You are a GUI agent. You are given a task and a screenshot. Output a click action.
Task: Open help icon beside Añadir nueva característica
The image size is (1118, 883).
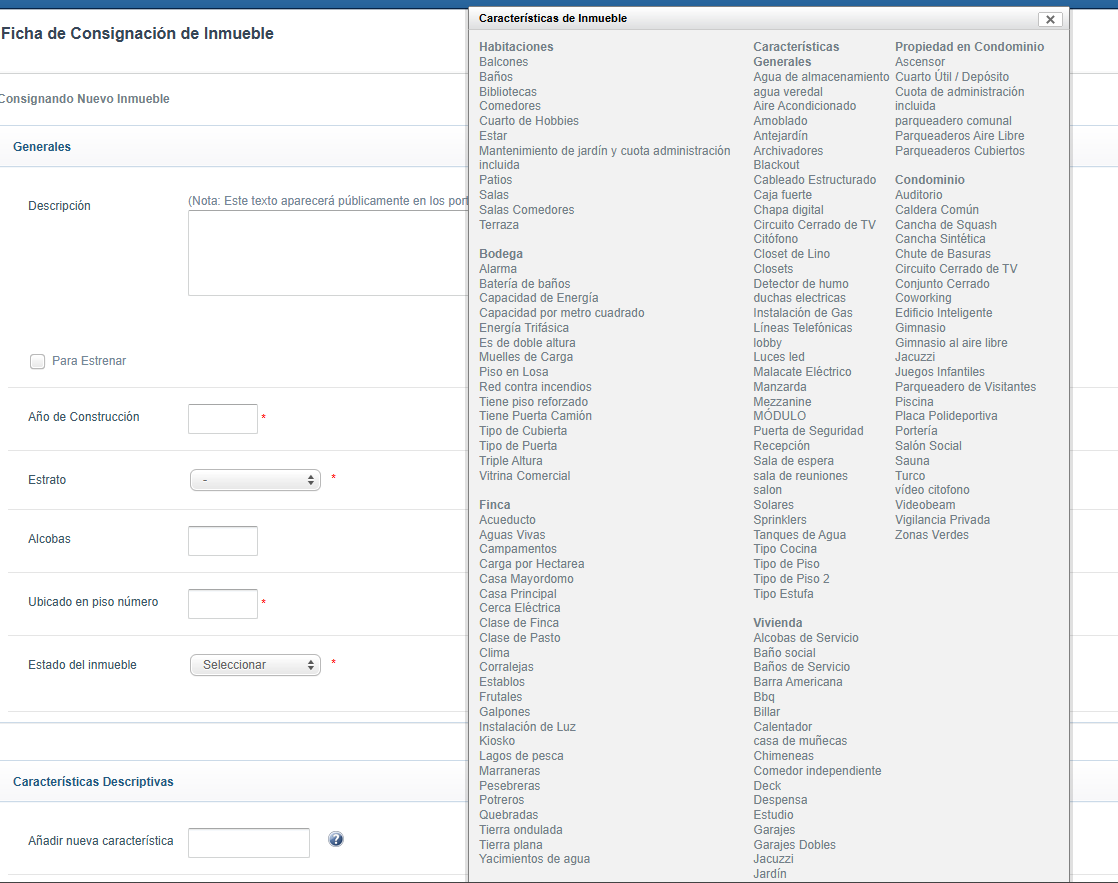(x=336, y=839)
